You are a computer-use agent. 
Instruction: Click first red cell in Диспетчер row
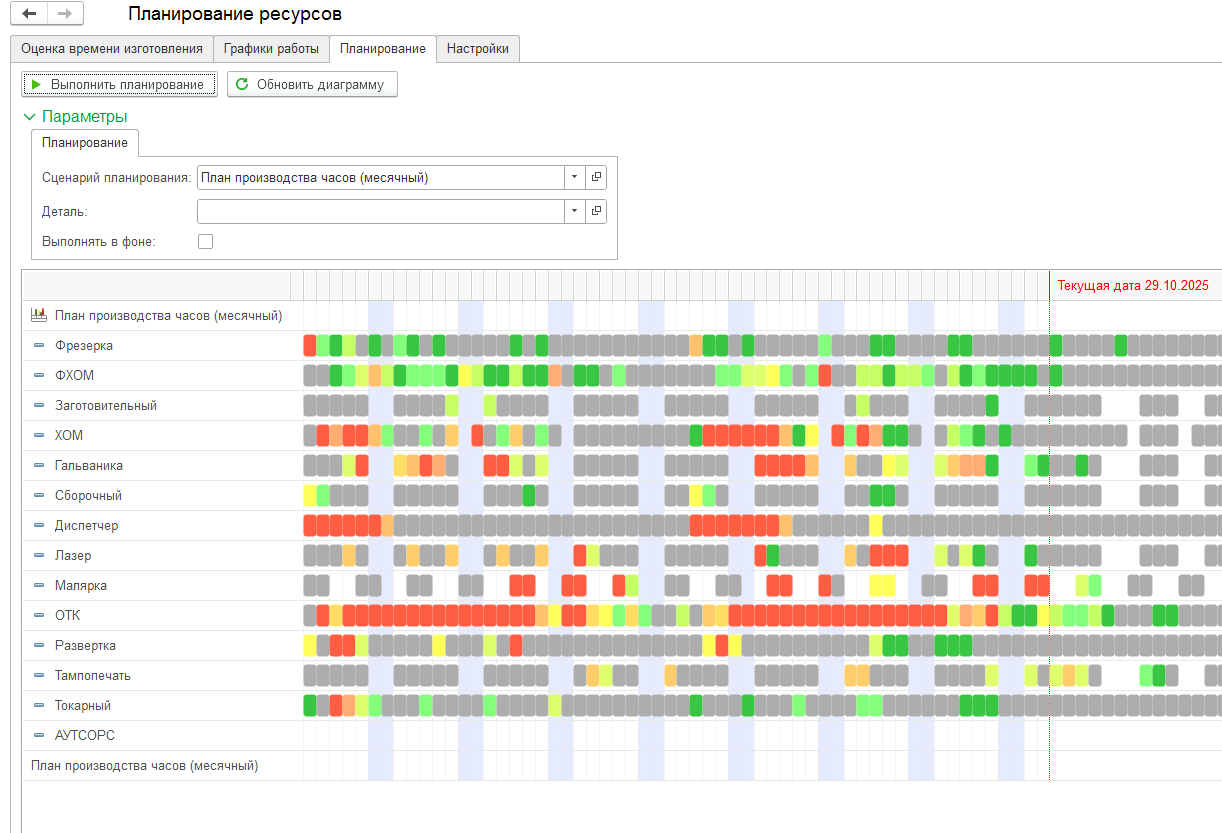310,526
